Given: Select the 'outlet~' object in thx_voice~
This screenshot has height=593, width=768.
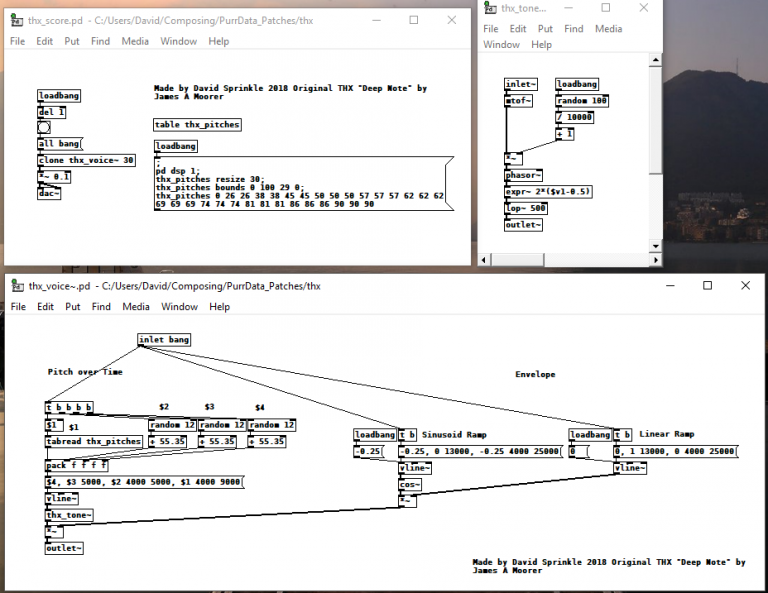Looking at the screenshot, I should (x=64, y=548).
